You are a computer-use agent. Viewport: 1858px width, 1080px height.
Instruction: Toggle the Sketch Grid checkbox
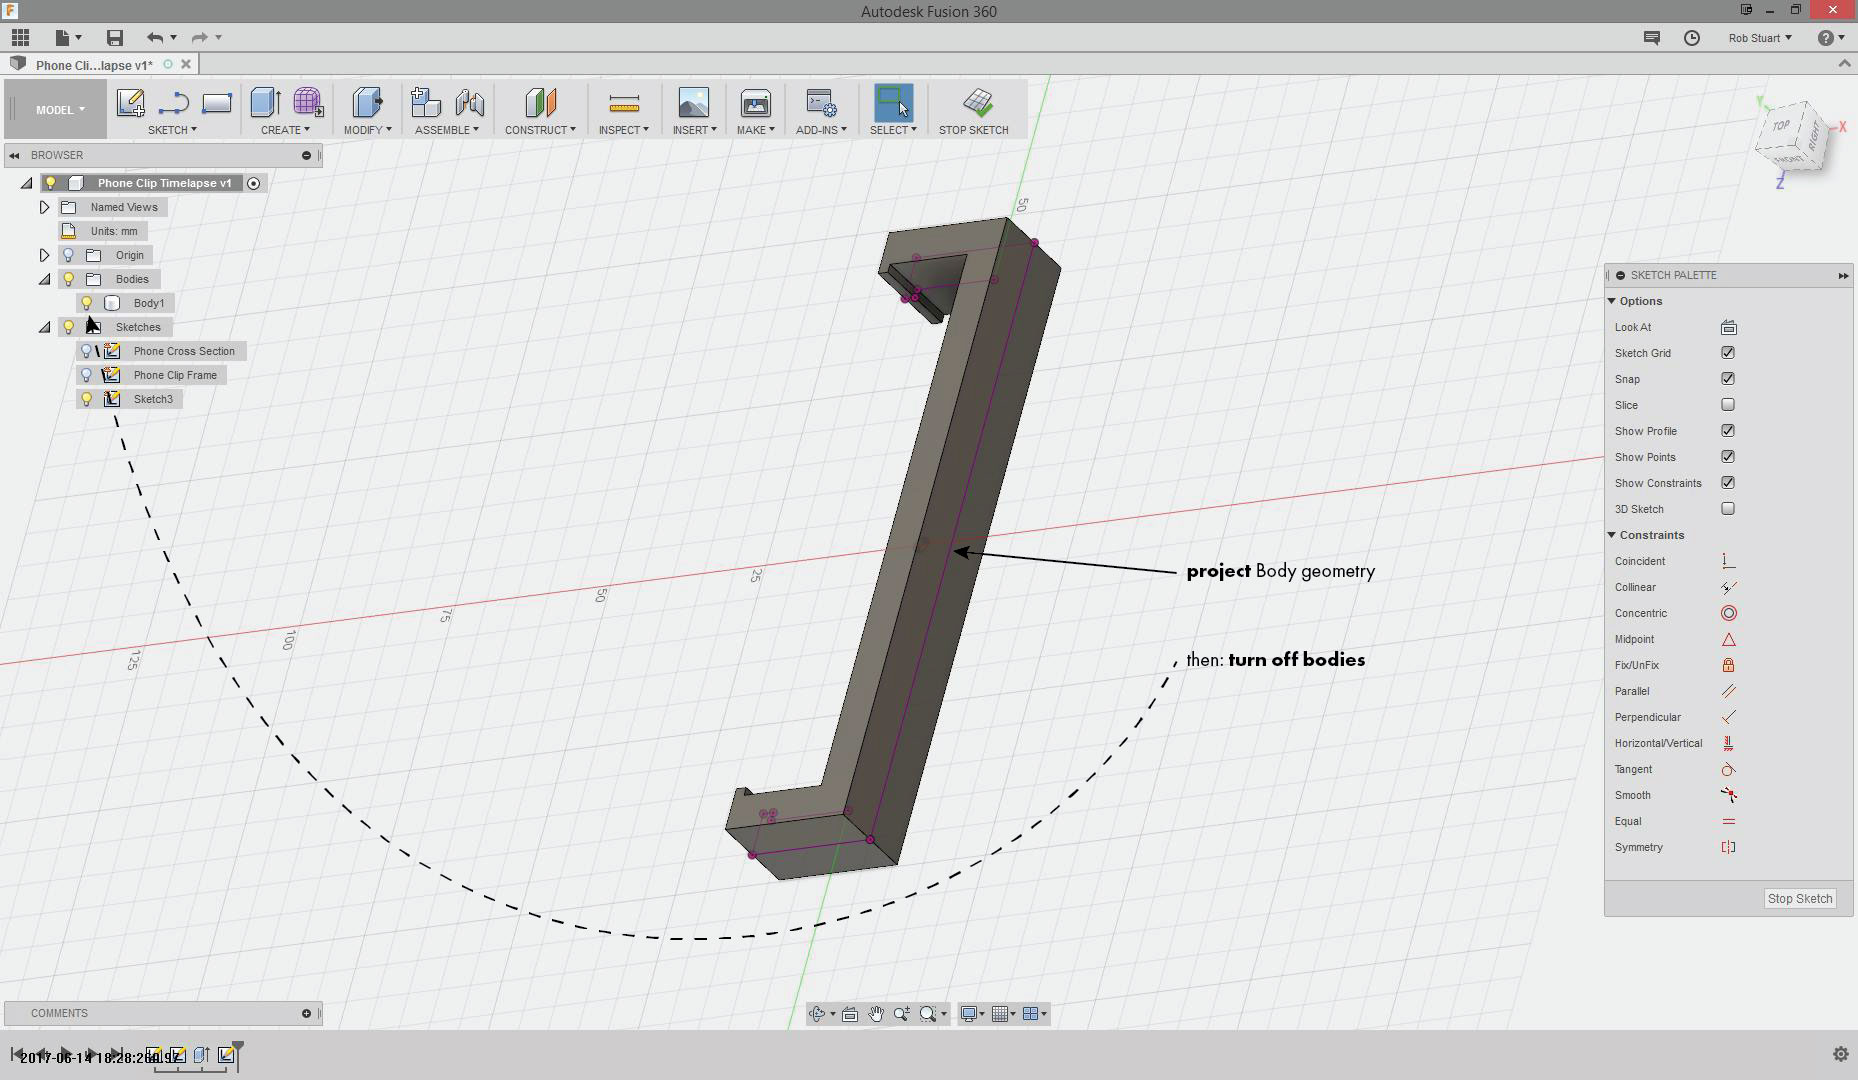click(x=1728, y=353)
